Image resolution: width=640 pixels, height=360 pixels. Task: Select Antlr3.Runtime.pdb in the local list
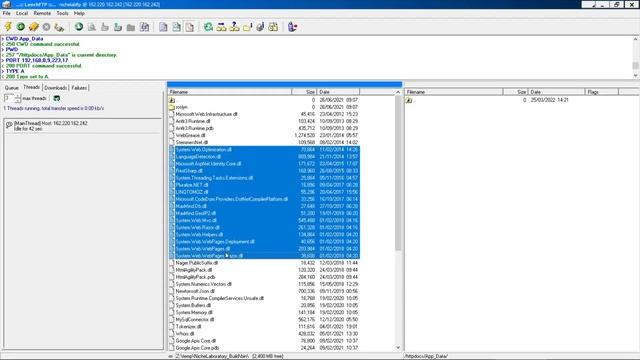[264, 128]
